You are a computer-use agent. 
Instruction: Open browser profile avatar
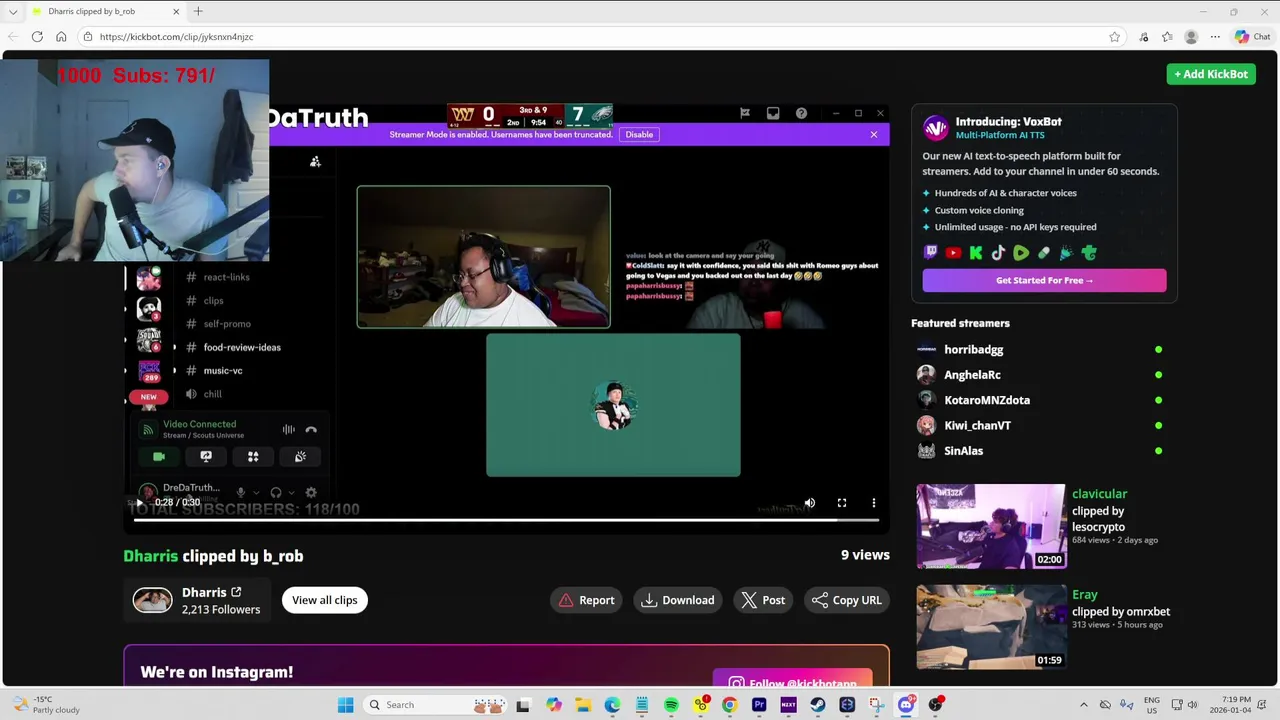coord(1191,37)
